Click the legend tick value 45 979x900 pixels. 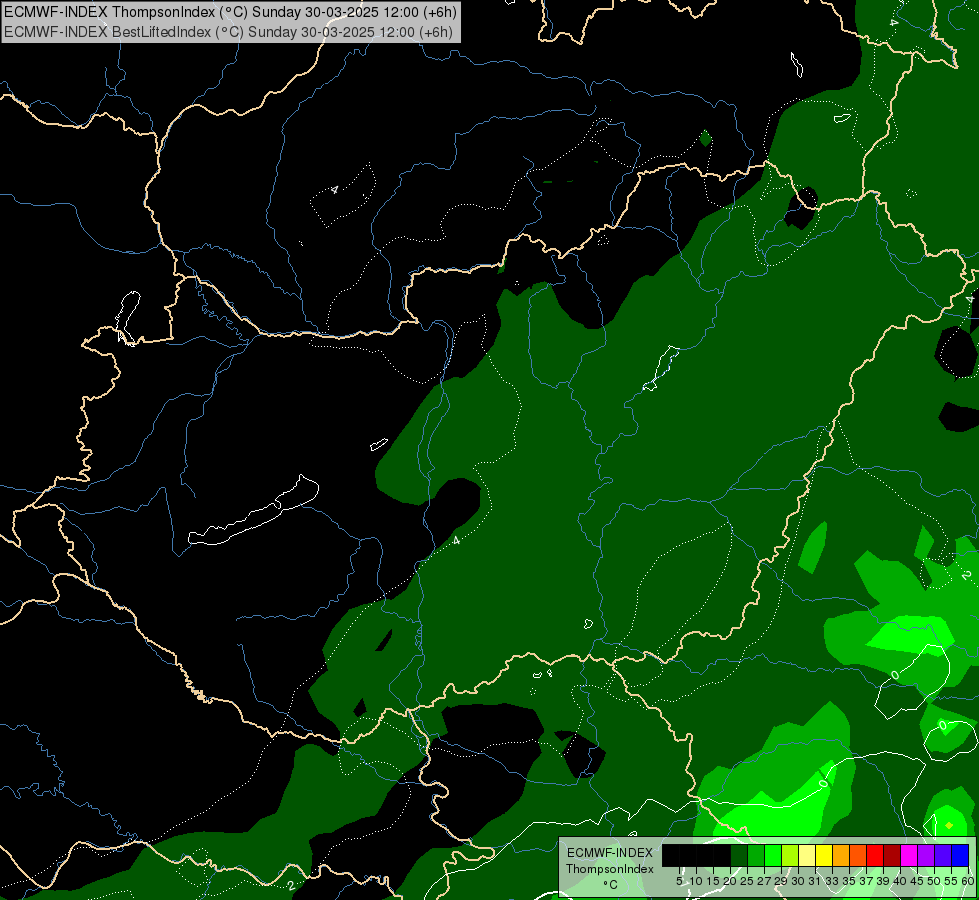(x=917, y=881)
